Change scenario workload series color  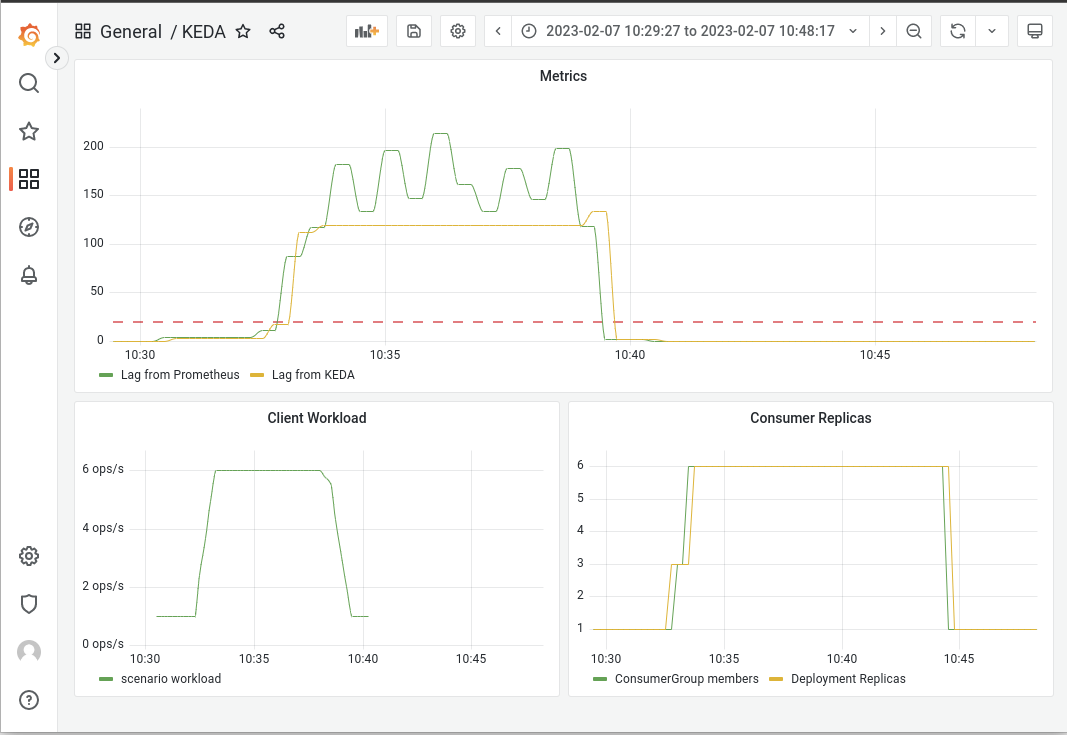[x=105, y=679]
